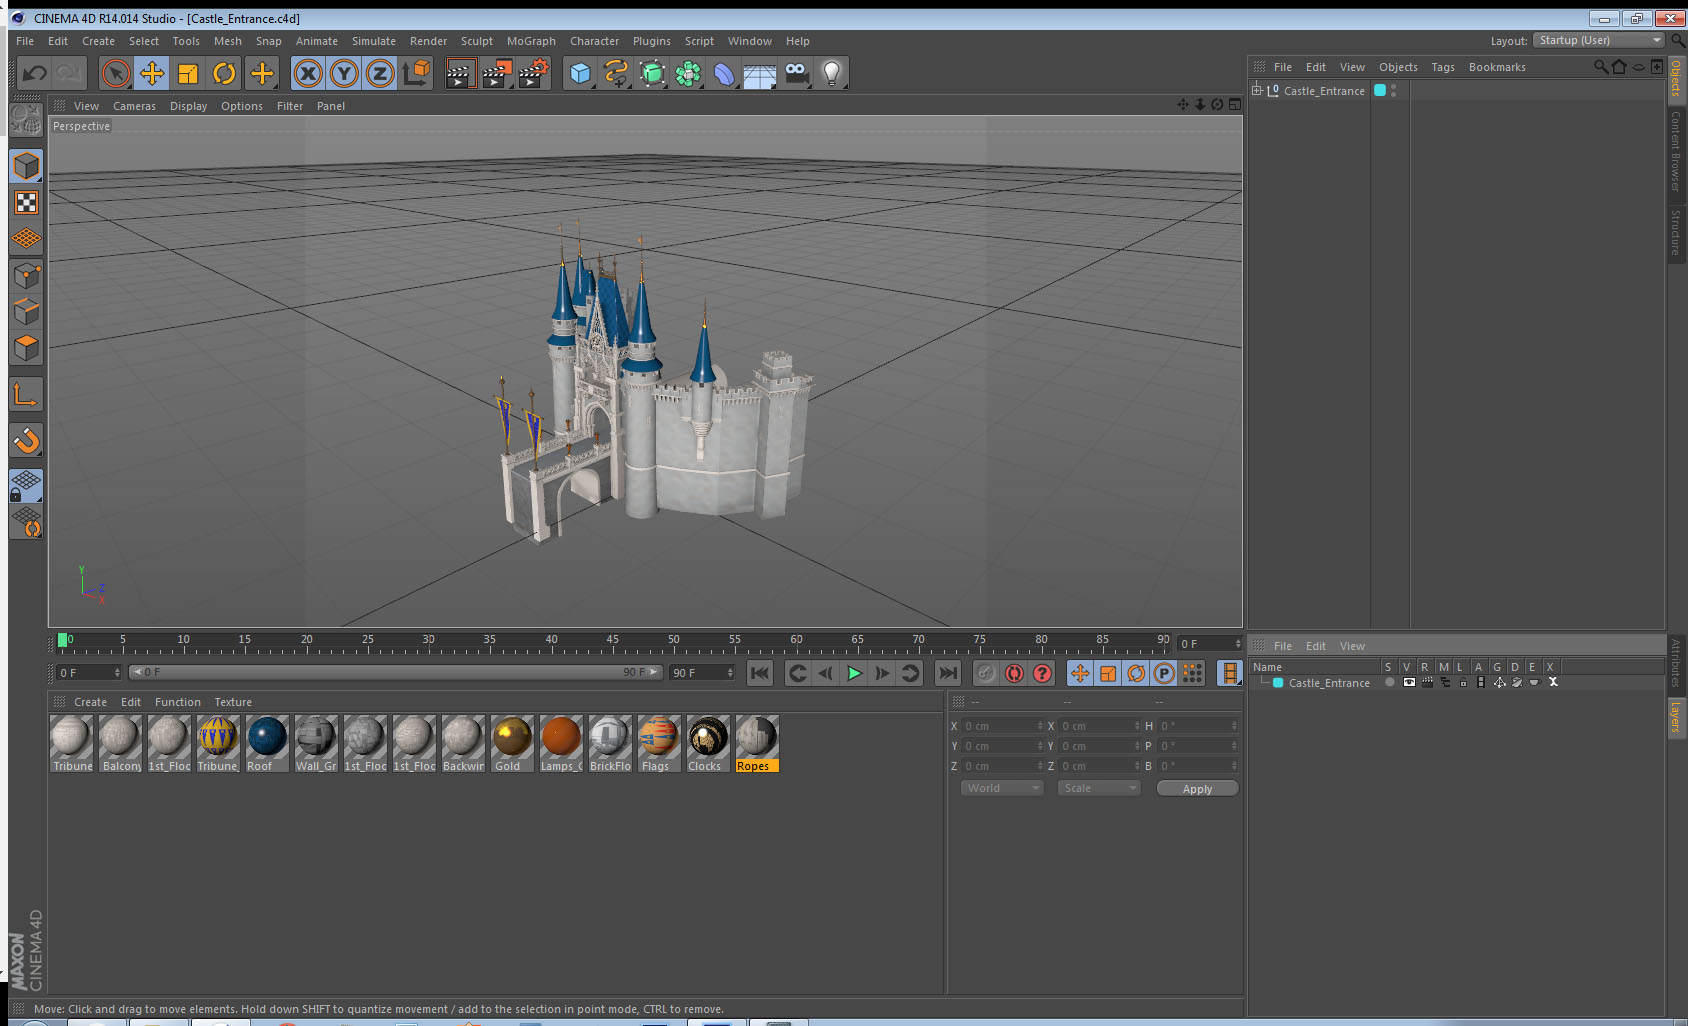Screen dimensions: 1688x1026
Task: Click the magnet Snap icon
Action: point(27,440)
